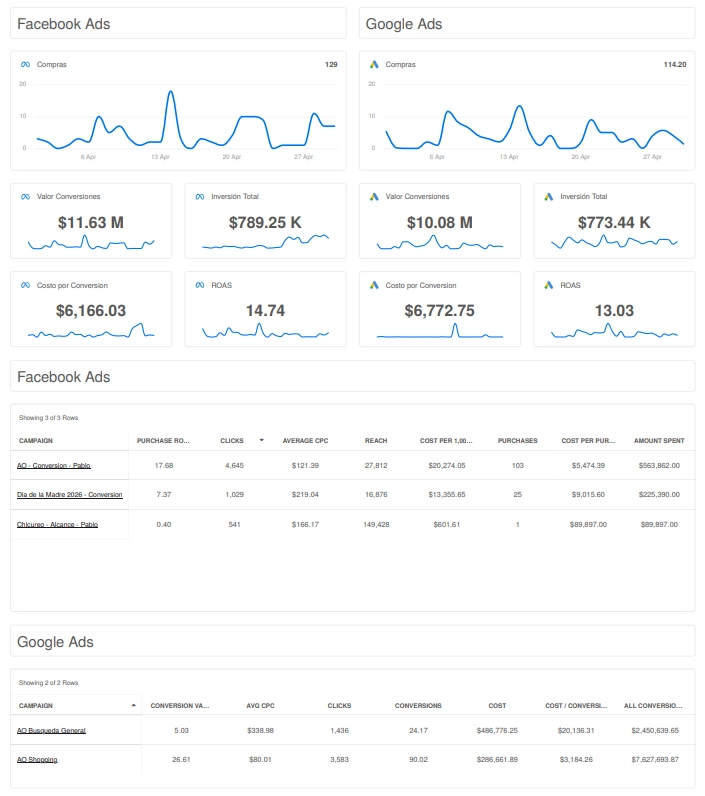This screenshot has width=705, height=796.
Task: Click the 129 total on Facebook Compras
Action: [331, 64]
